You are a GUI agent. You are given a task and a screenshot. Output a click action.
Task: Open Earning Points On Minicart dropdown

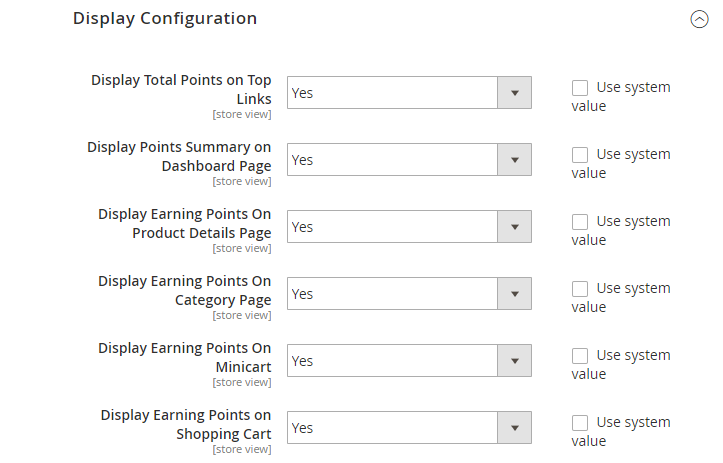point(409,361)
